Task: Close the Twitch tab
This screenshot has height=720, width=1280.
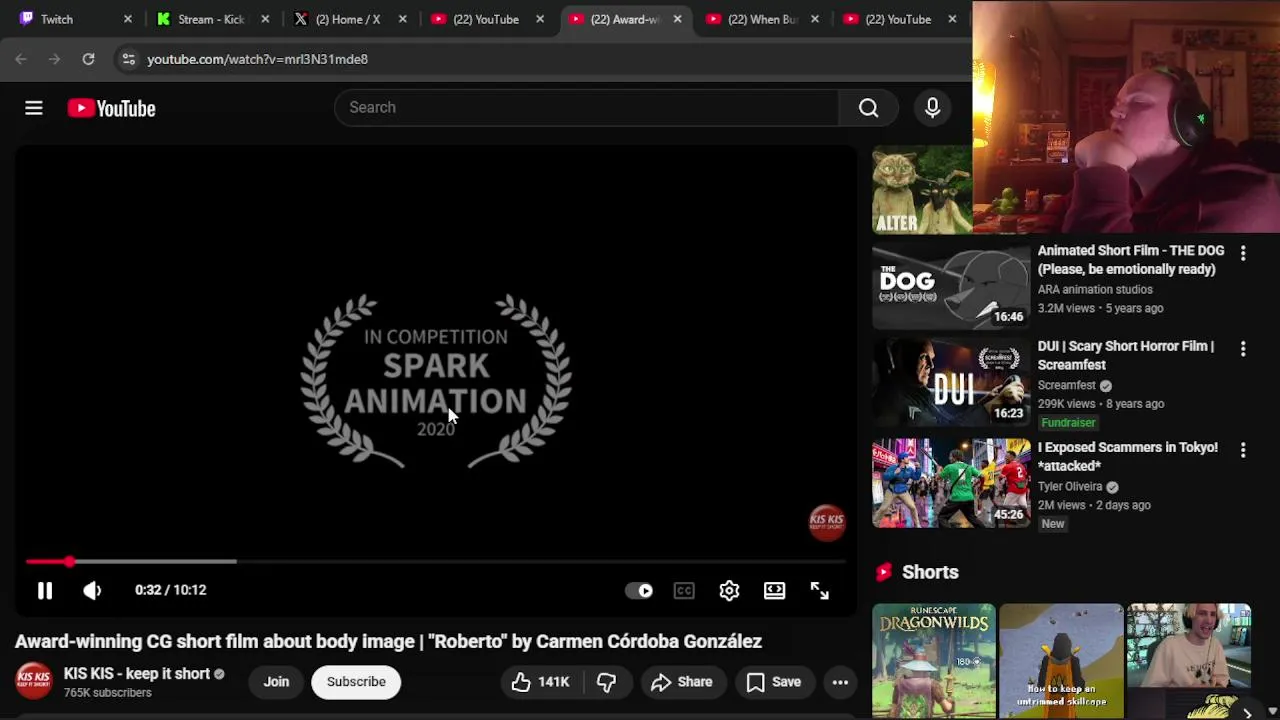Action: click(127, 19)
